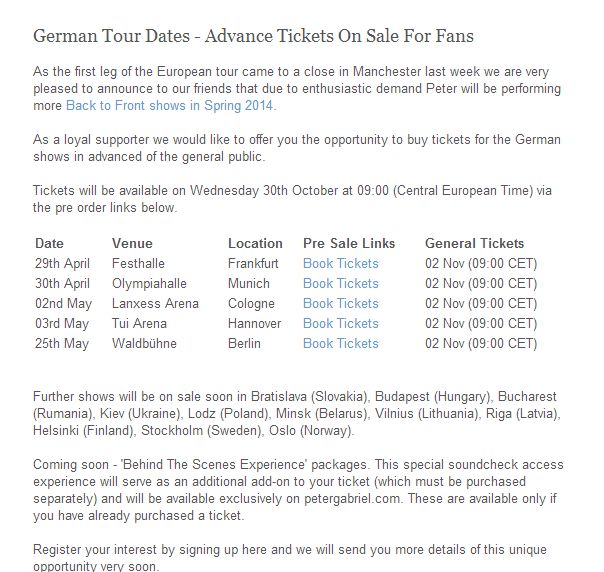Click the Date column header
The image size is (604, 572).
point(49,243)
